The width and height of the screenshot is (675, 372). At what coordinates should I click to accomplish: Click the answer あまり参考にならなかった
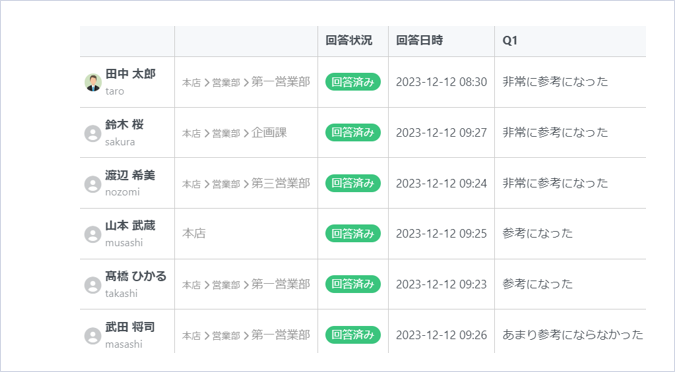pyautogui.click(x=573, y=335)
